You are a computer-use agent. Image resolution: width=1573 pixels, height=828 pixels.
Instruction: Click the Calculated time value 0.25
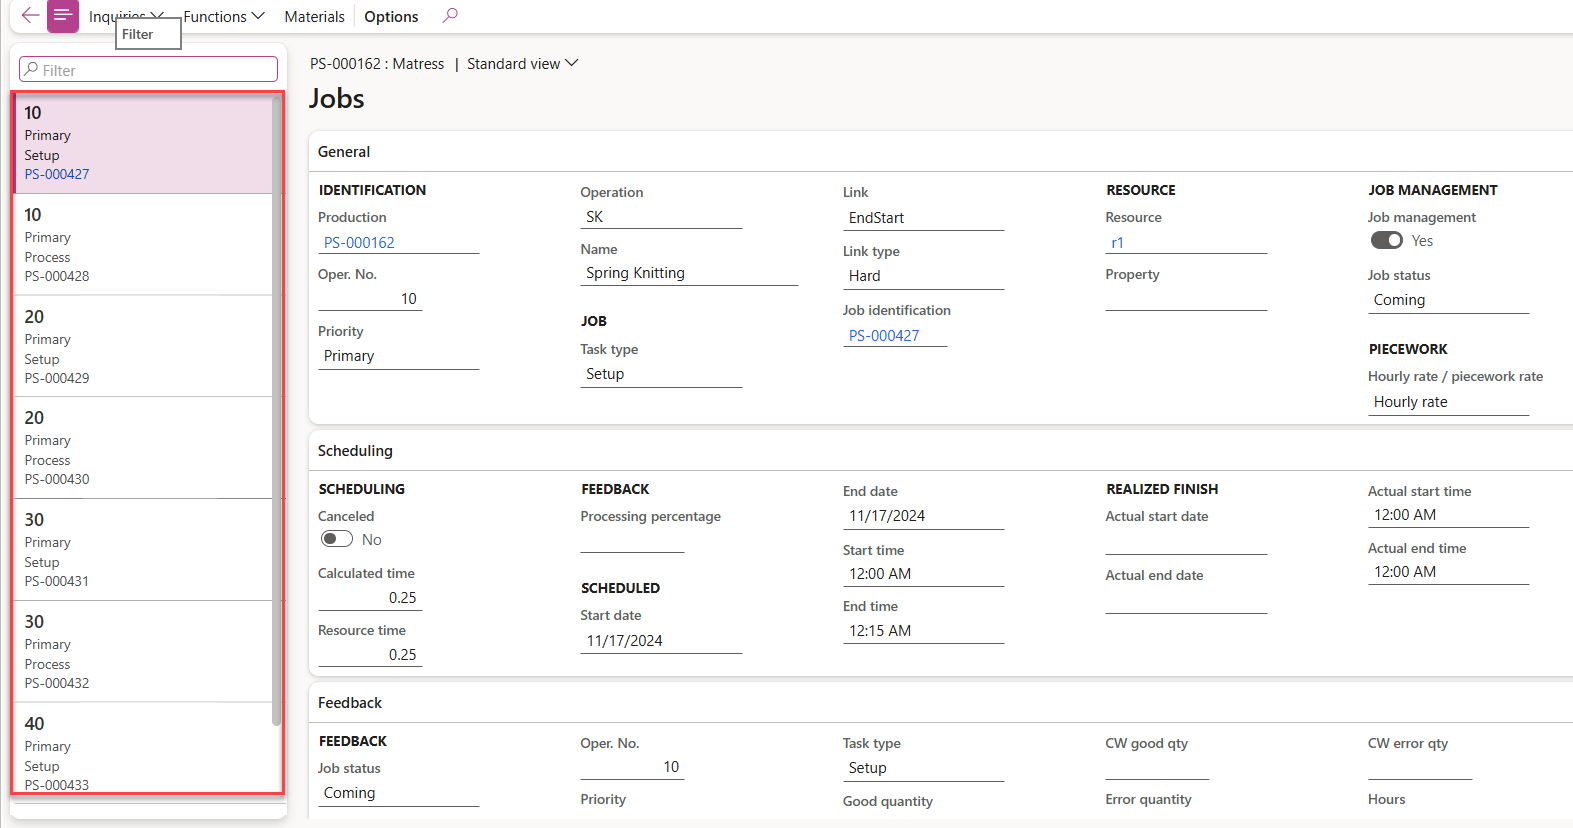(x=370, y=598)
